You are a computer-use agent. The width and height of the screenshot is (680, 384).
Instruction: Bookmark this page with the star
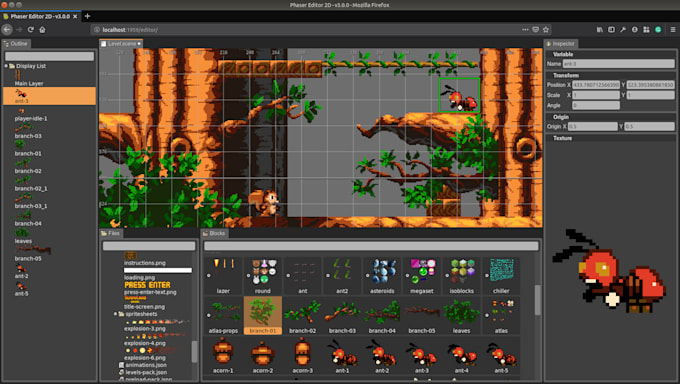pos(546,30)
